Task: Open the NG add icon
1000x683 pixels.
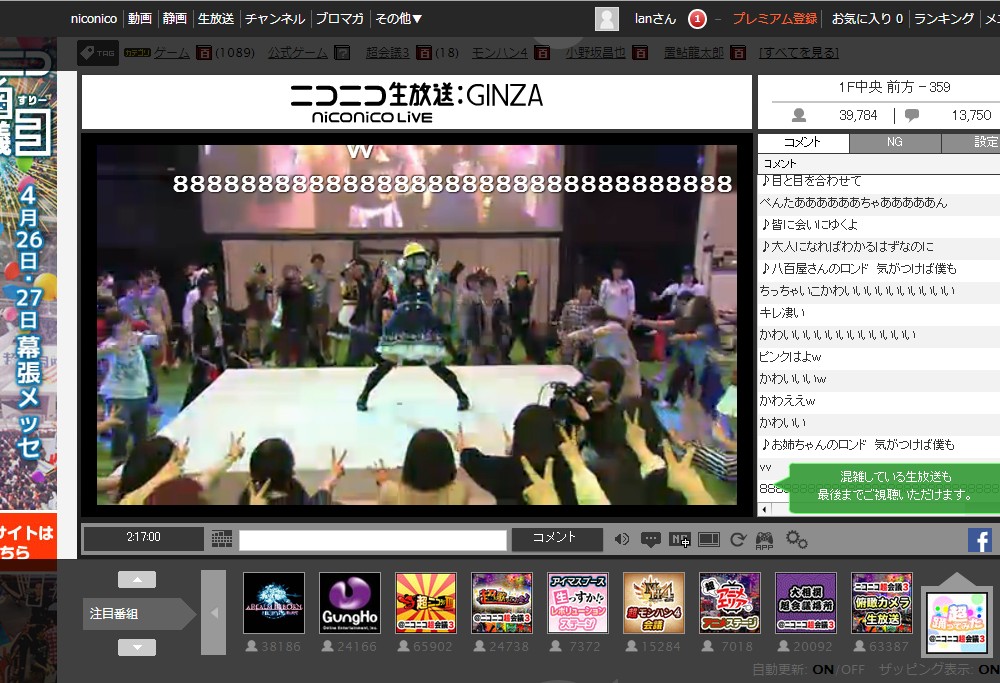Action: [x=680, y=540]
